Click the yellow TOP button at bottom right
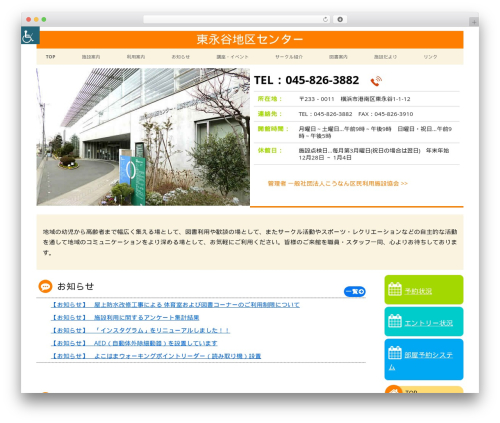This screenshot has height=423, width=500. coord(424,390)
